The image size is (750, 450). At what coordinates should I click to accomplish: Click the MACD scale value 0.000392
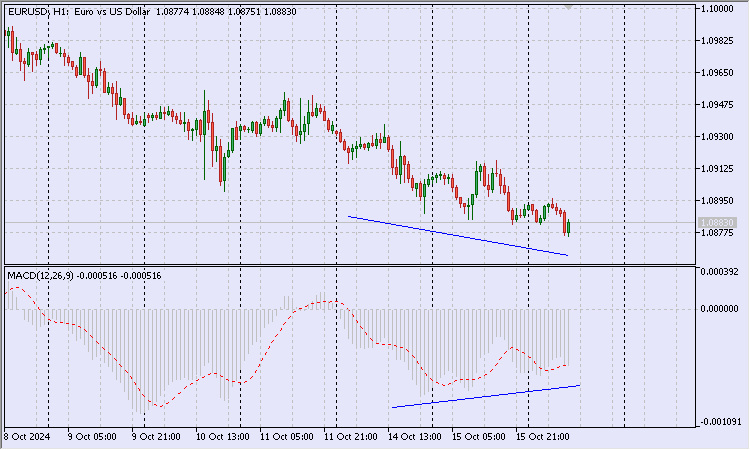(x=719, y=272)
